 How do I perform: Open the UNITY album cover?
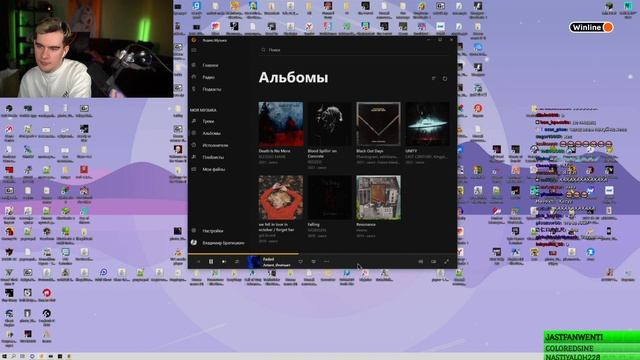click(427, 124)
